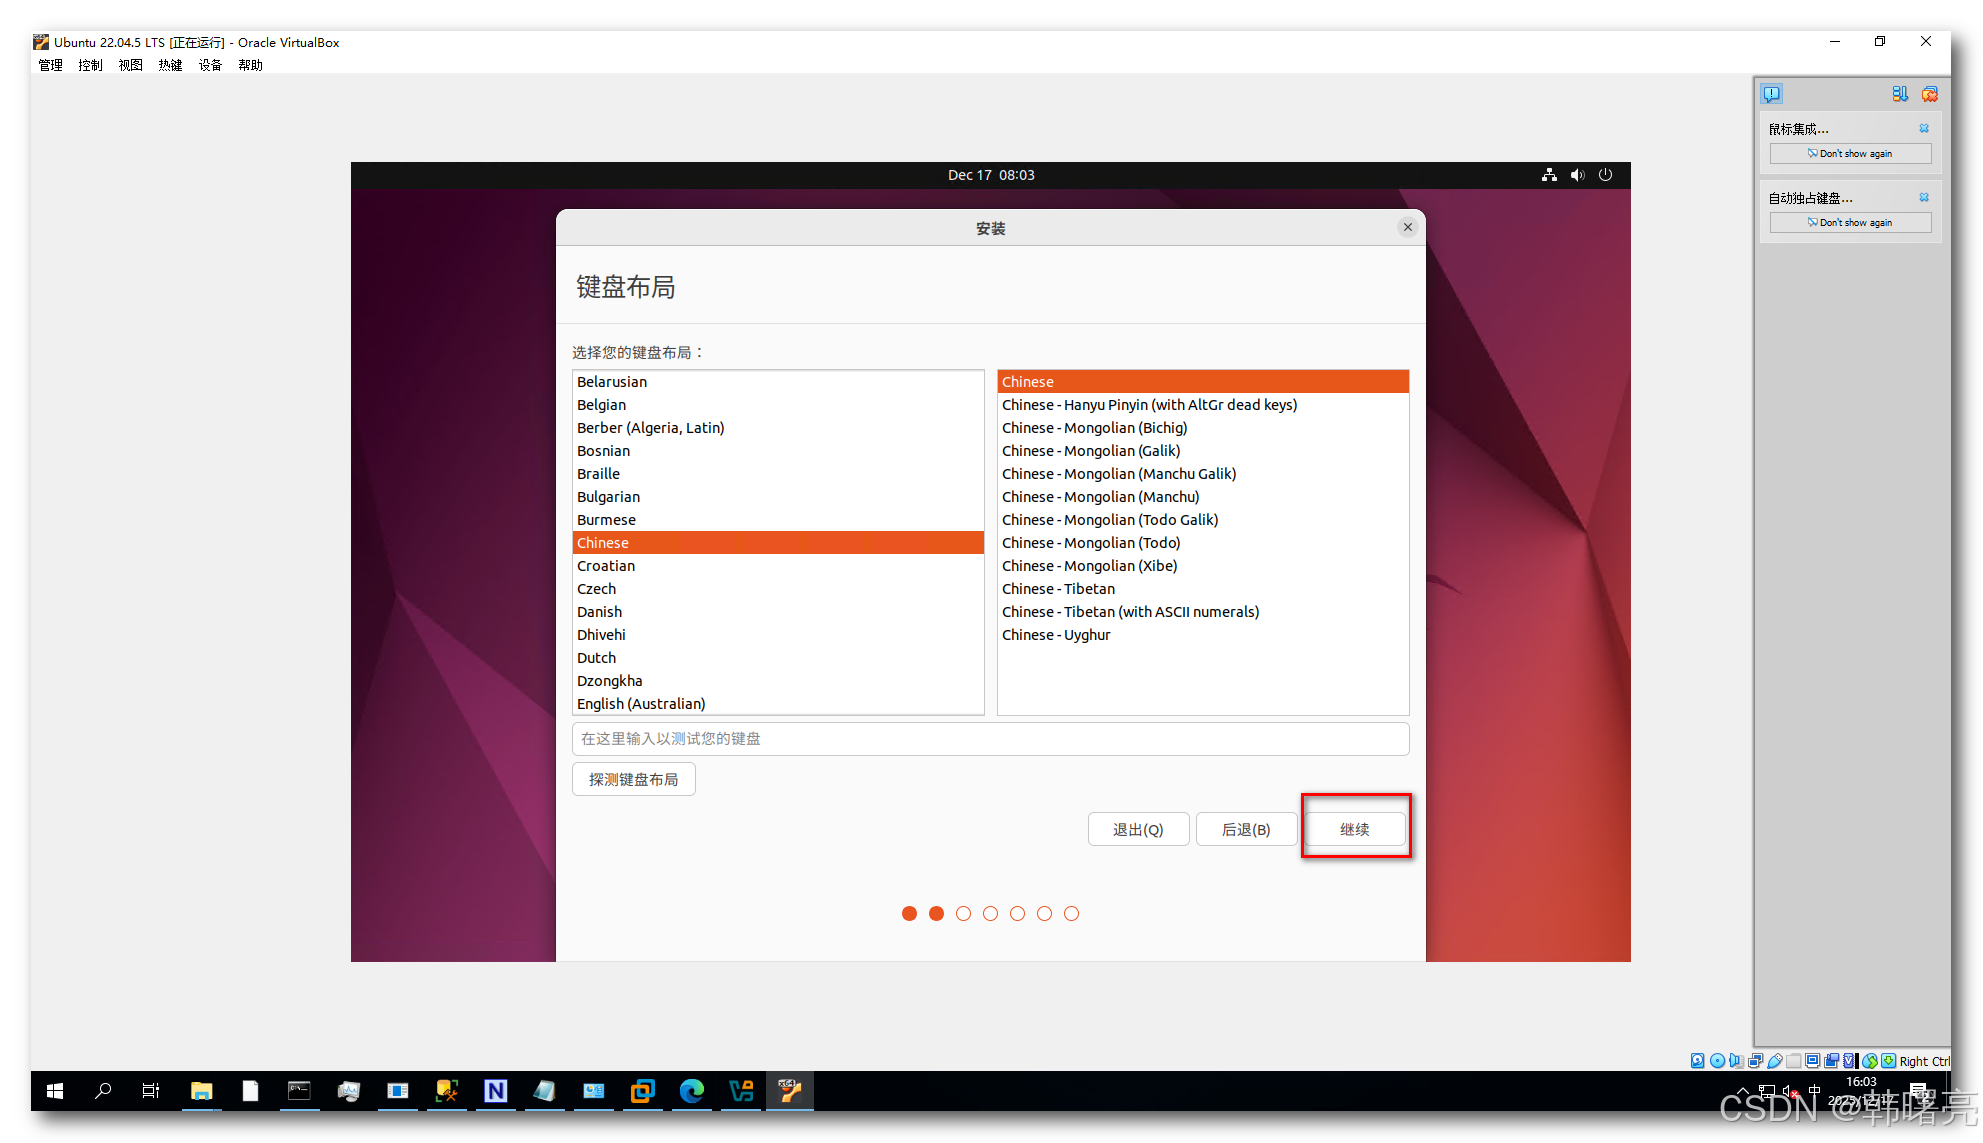Click the network icon in Ubuntu top bar
The height and width of the screenshot is (1143, 1983).
pyautogui.click(x=1549, y=174)
